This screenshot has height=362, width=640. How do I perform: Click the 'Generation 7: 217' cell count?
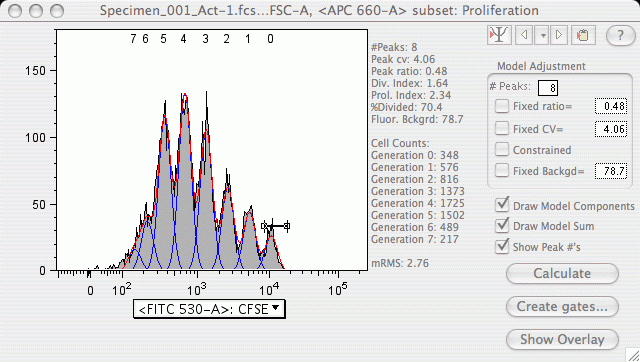tap(415, 239)
